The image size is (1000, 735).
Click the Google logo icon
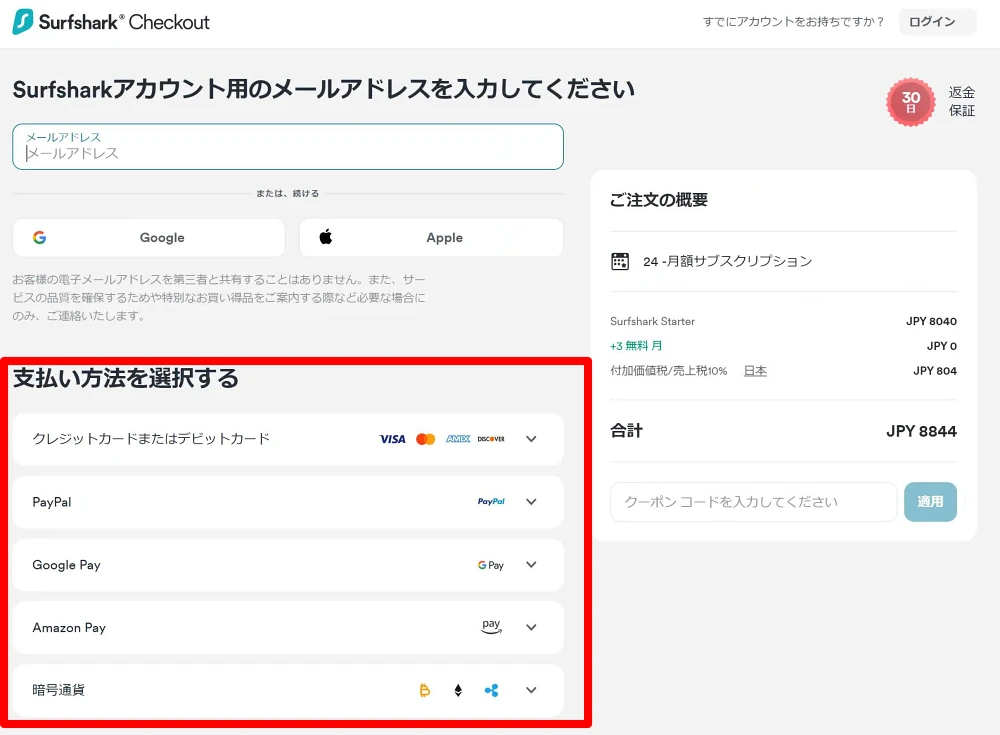pyautogui.click(x=40, y=237)
